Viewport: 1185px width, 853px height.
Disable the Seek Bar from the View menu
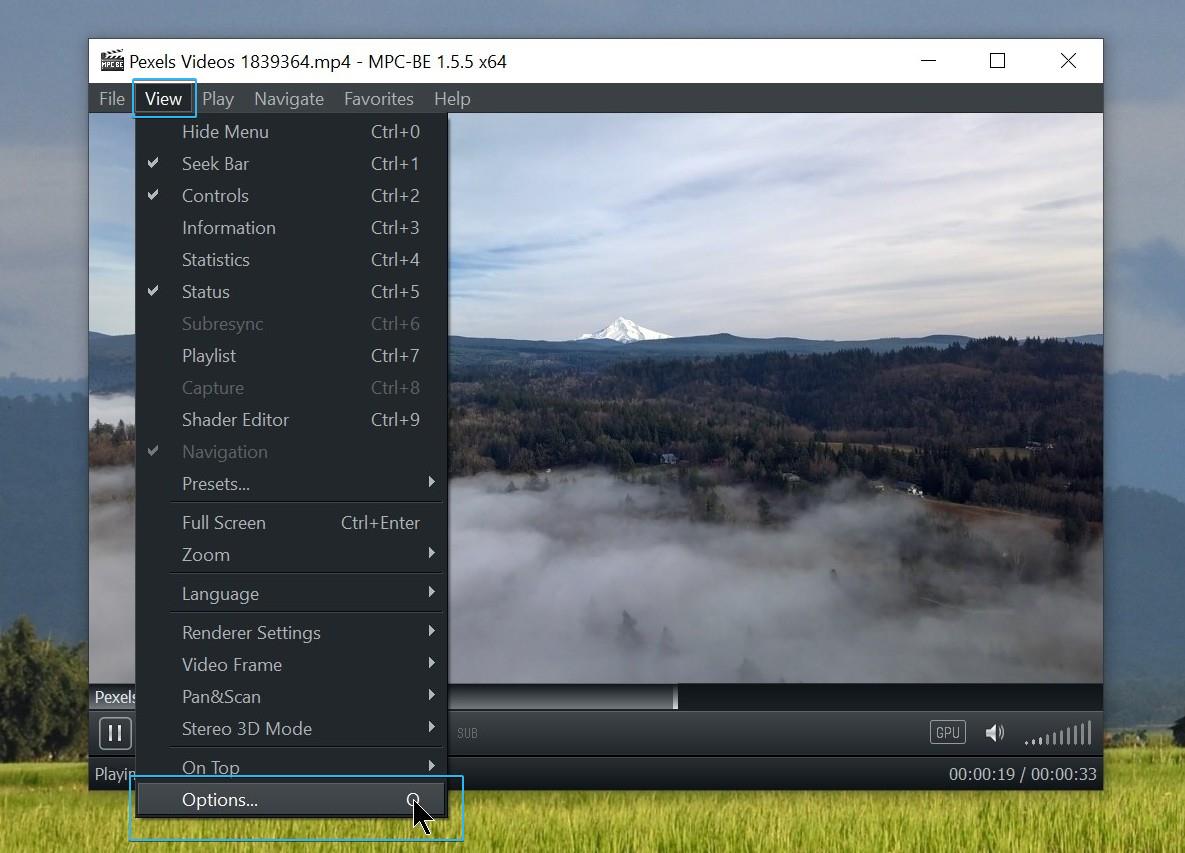215,163
